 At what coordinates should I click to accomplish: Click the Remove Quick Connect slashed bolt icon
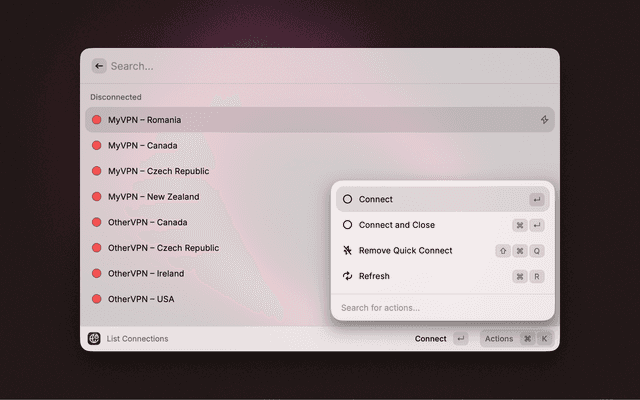[x=347, y=251]
